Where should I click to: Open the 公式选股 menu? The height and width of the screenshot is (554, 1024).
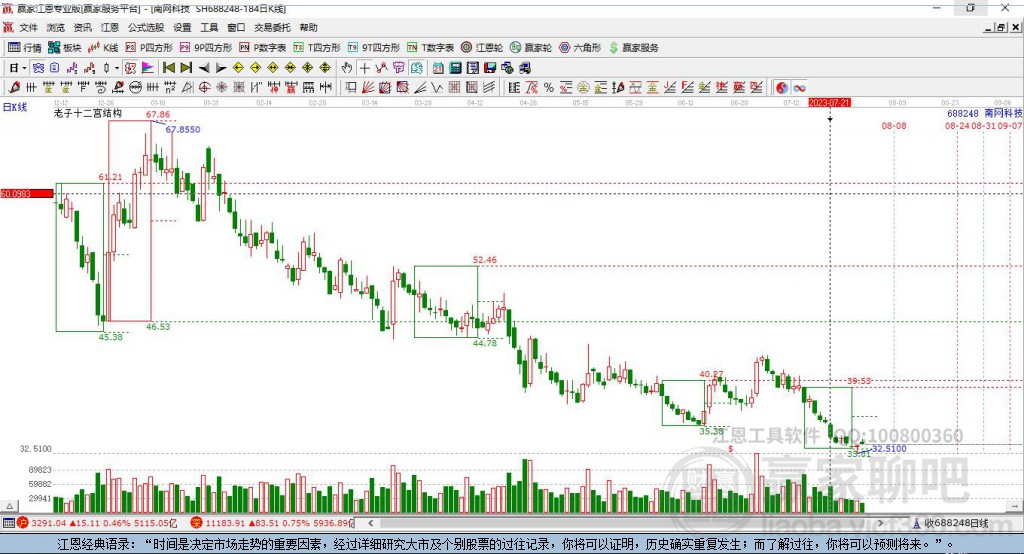point(146,27)
